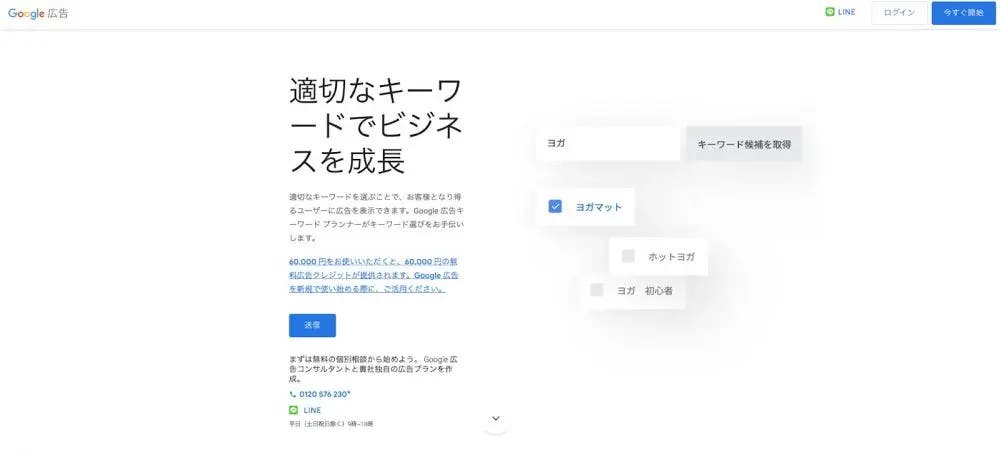
Task: Click the blue 送信 button
Action: tap(312, 325)
